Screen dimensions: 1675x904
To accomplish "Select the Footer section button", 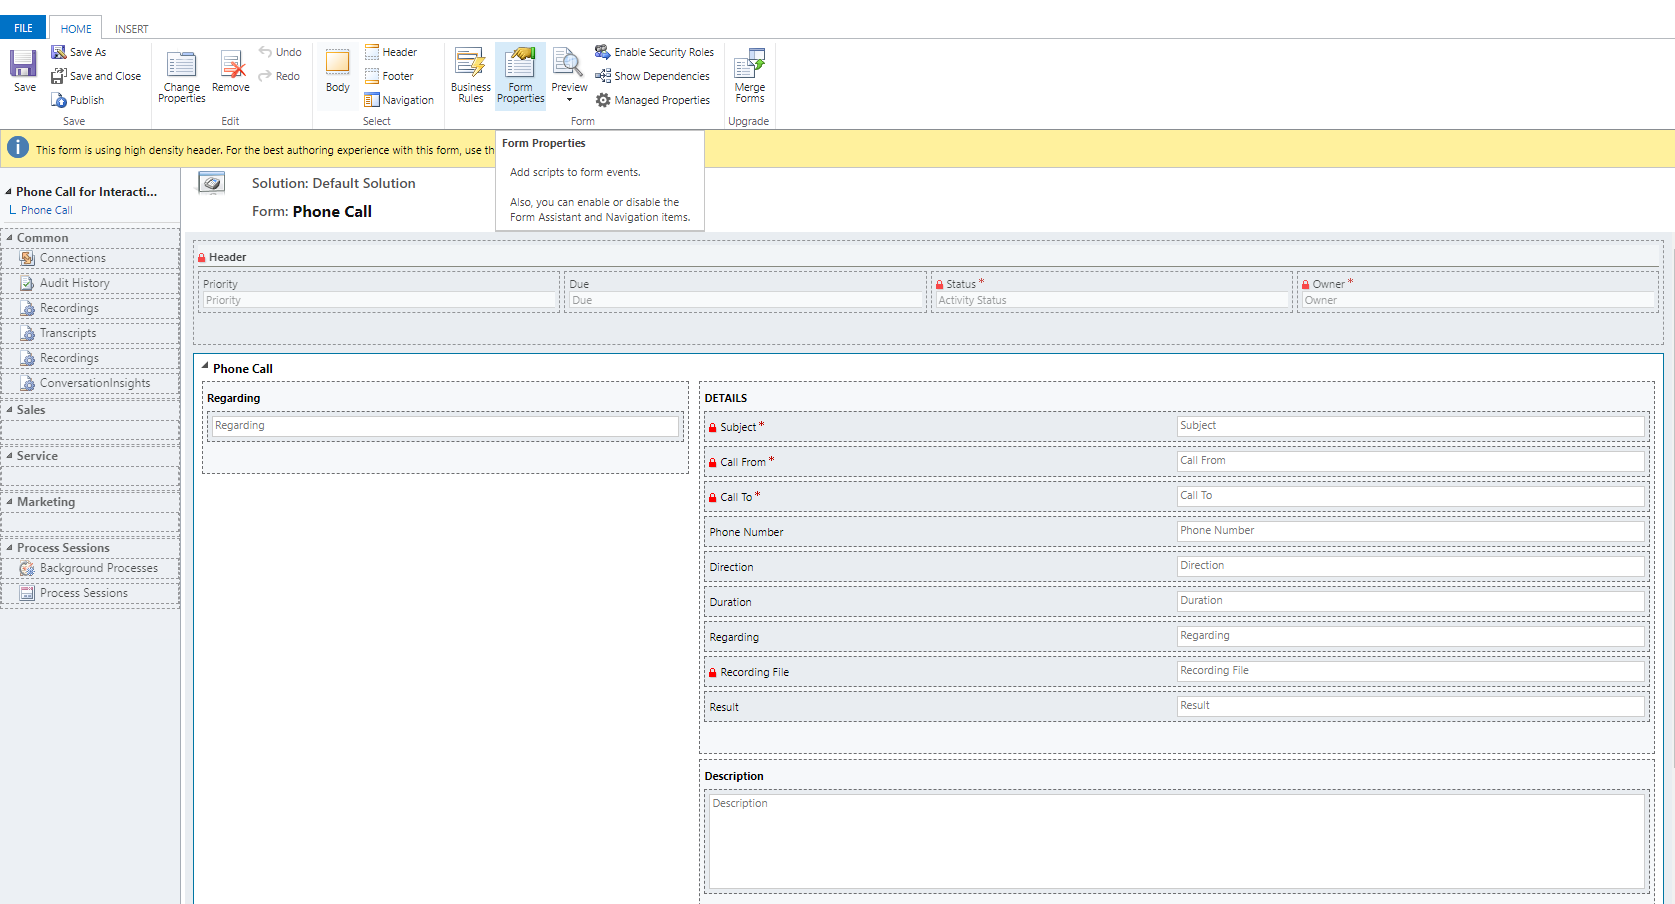I will [x=389, y=76].
